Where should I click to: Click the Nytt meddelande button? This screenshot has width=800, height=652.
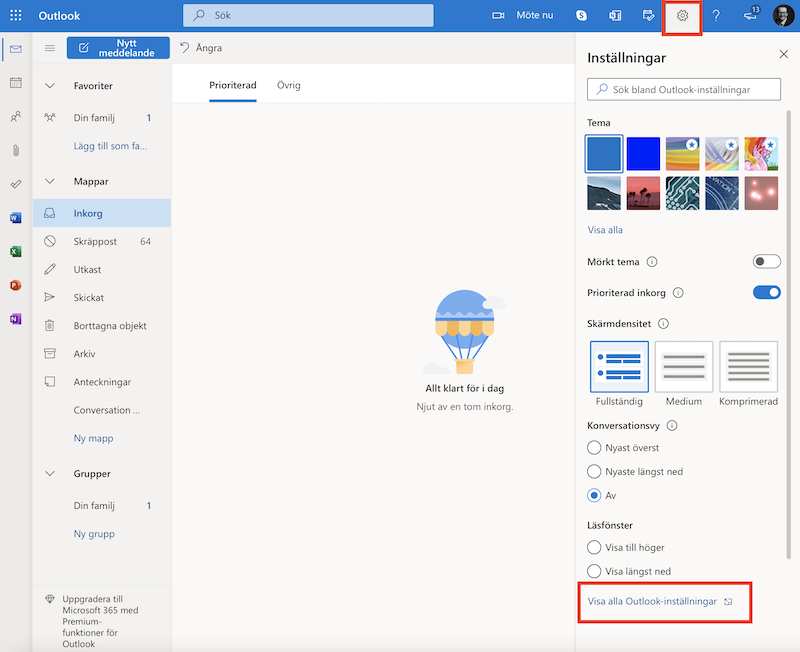coord(117,48)
